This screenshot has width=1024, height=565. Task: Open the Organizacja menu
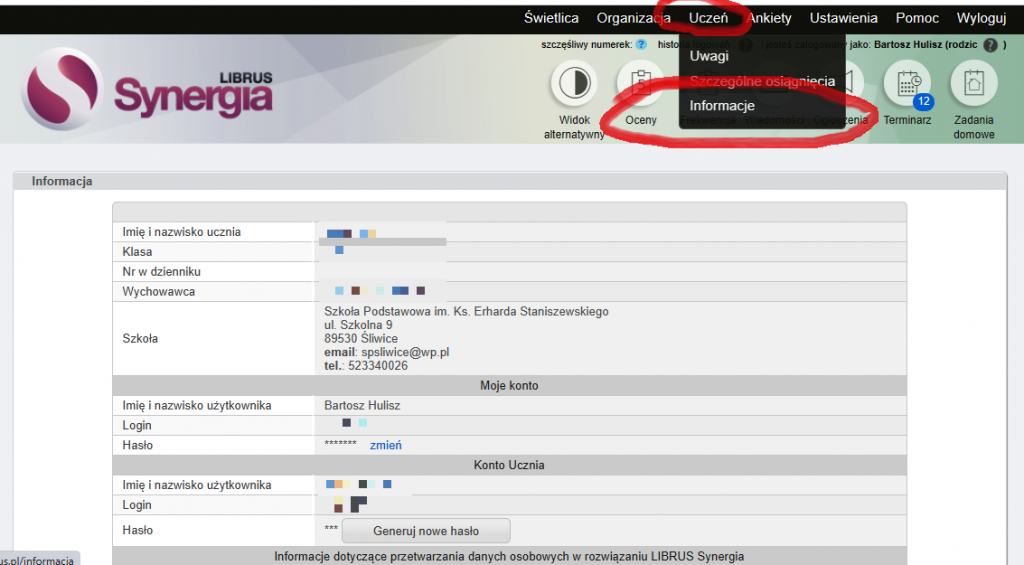[633, 18]
